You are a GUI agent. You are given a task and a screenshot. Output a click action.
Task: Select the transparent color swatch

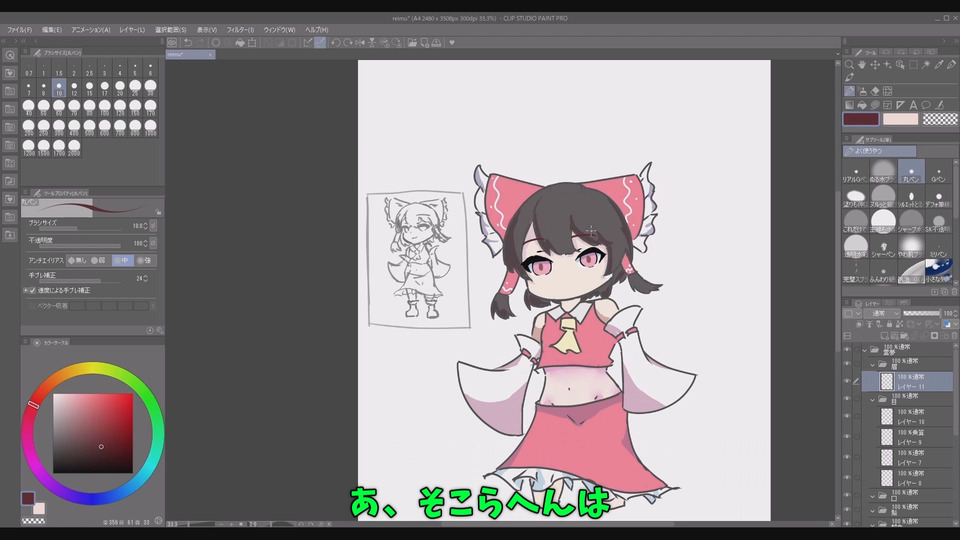[940, 119]
